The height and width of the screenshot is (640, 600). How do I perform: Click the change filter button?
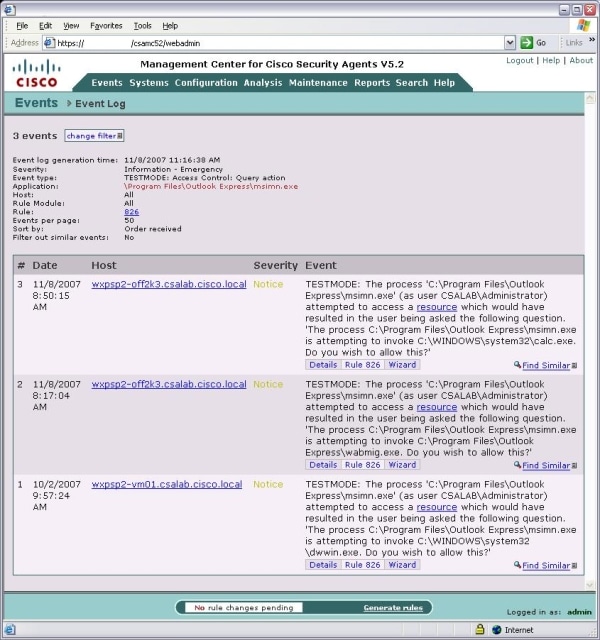click(94, 136)
